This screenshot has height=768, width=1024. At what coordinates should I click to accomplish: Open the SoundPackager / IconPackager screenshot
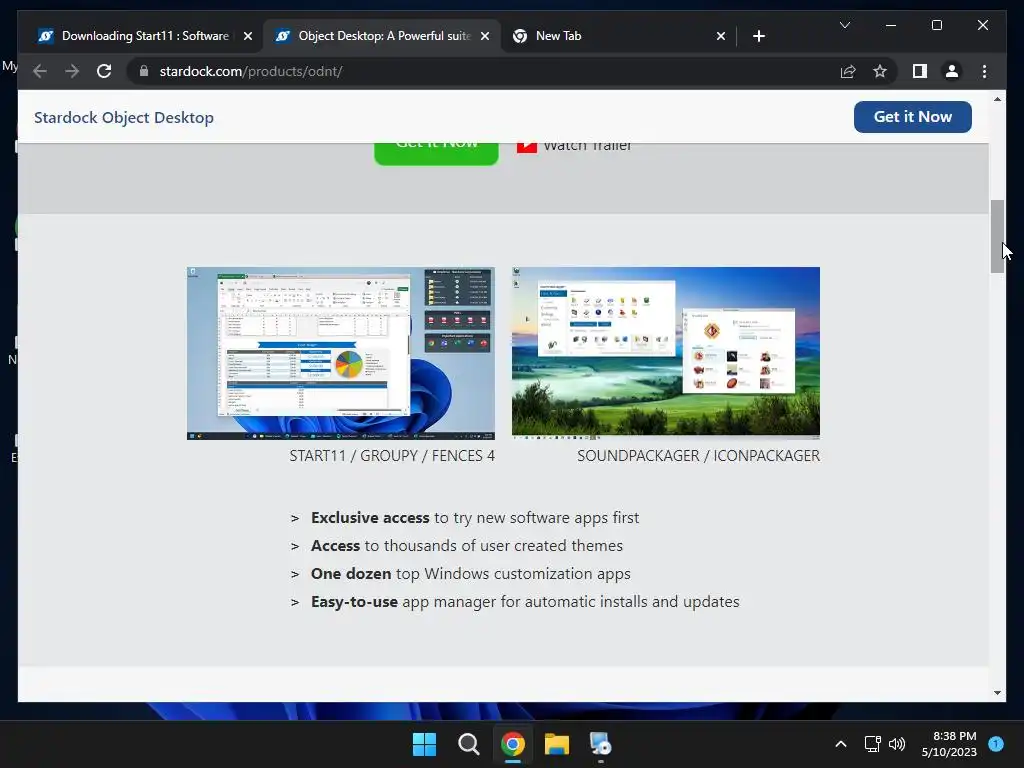tap(665, 353)
